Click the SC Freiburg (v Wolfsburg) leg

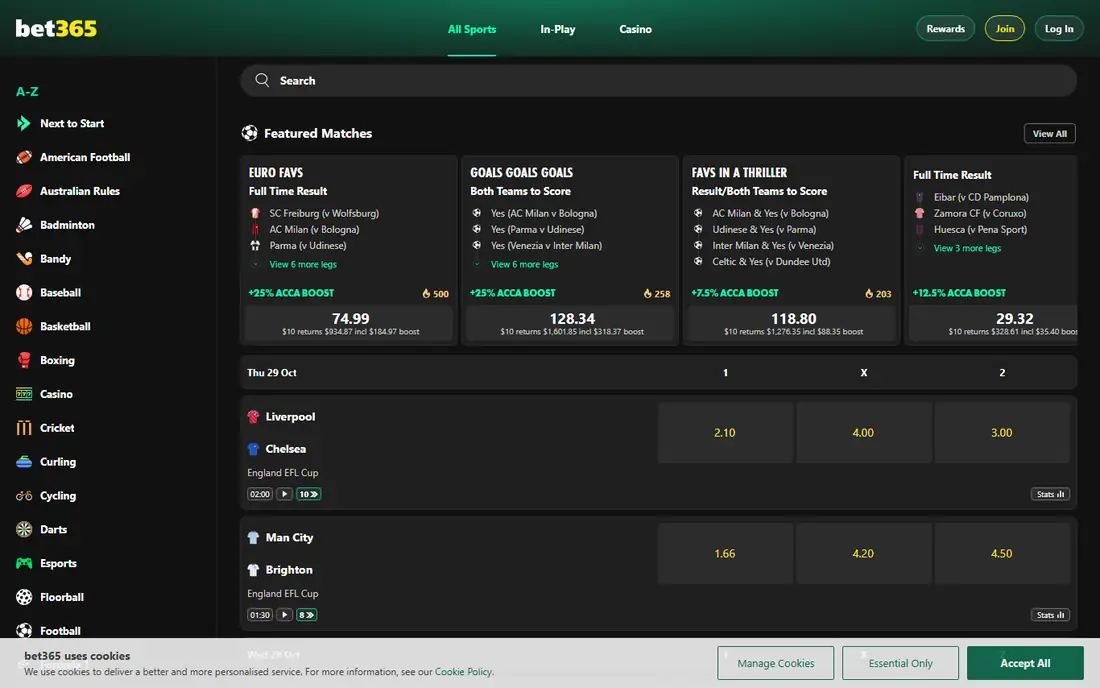pyautogui.click(x=323, y=213)
